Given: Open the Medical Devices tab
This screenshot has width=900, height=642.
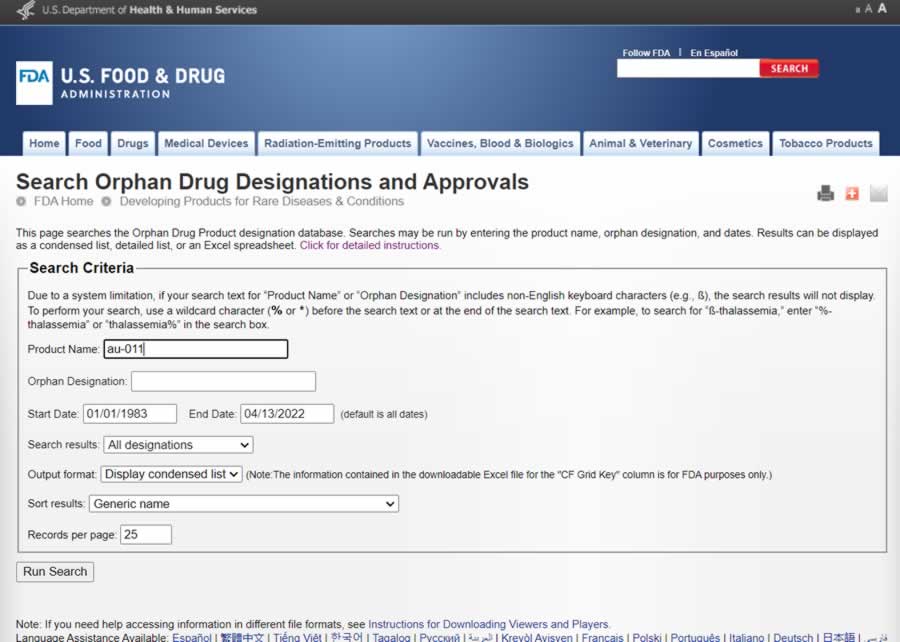Looking at the screenshot, I should click(206, 143).
